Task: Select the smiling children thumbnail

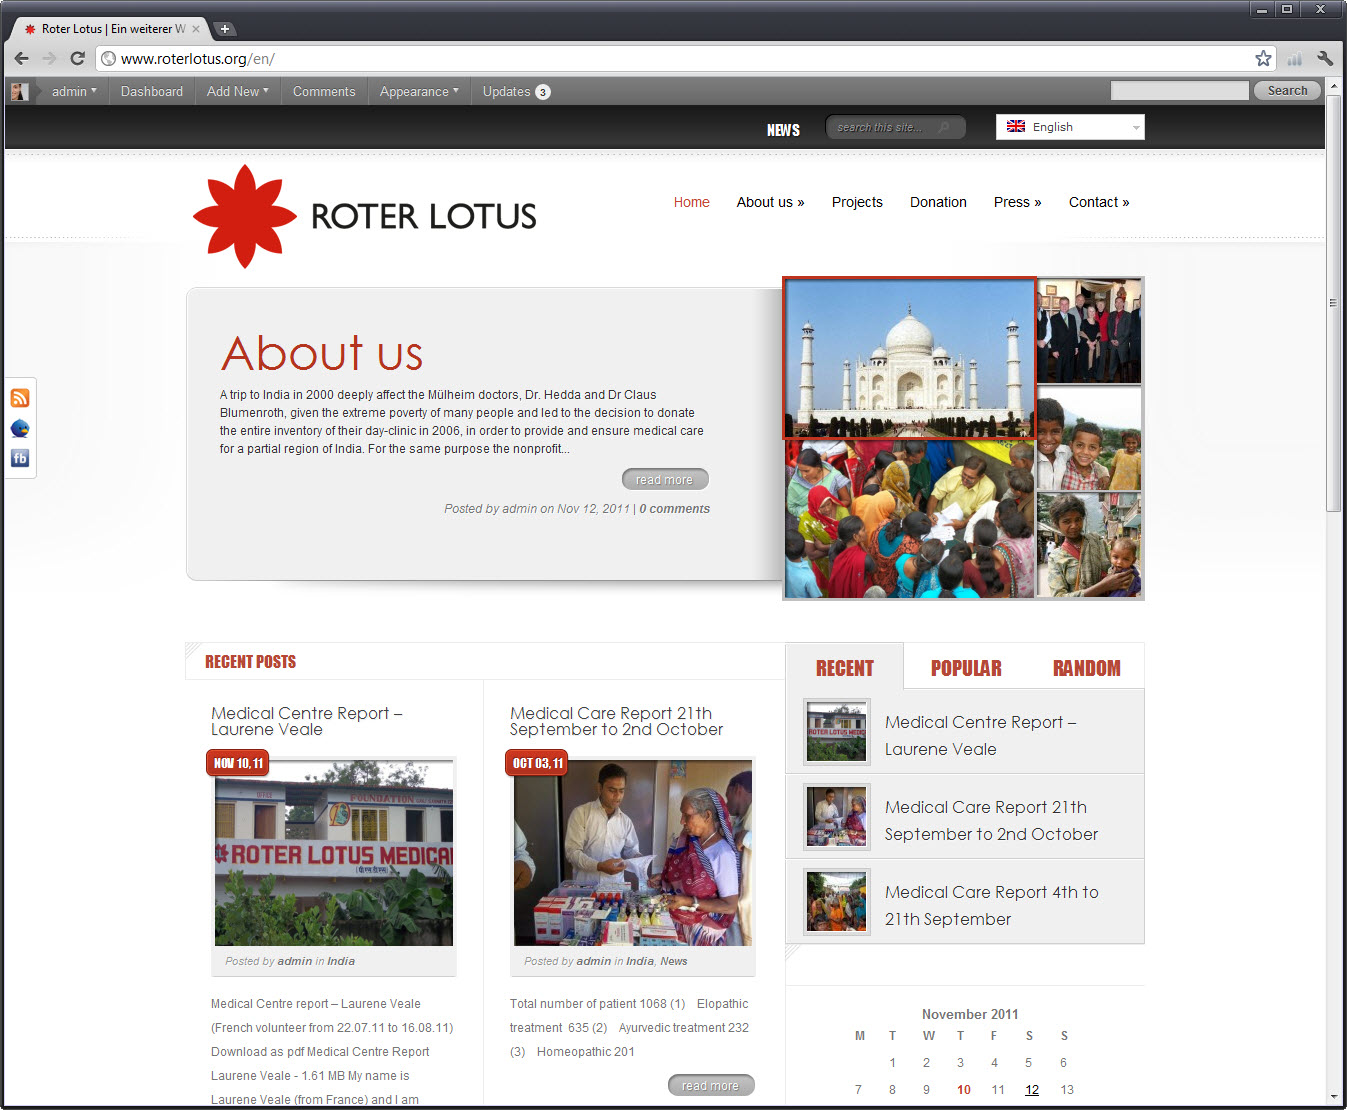Action: (x=1089, y=438)
